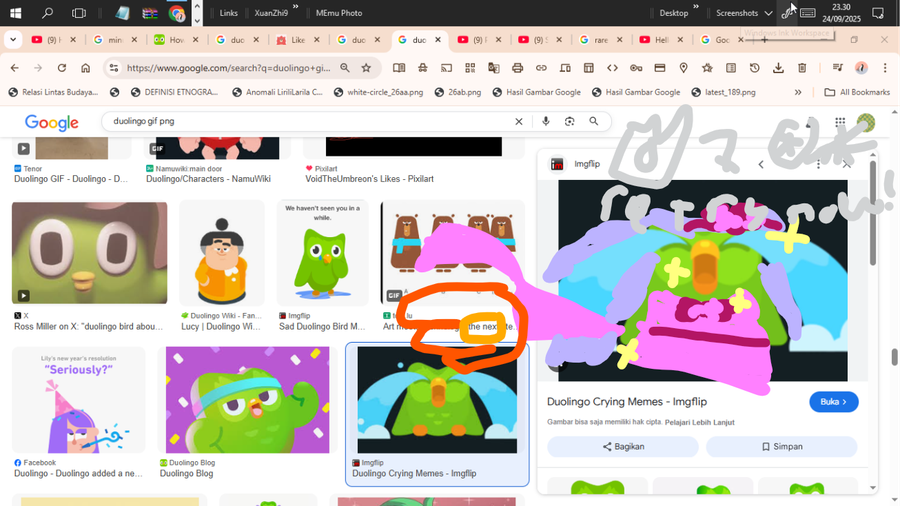
Task: Reload the current page
Action: [x=61, y=68]
